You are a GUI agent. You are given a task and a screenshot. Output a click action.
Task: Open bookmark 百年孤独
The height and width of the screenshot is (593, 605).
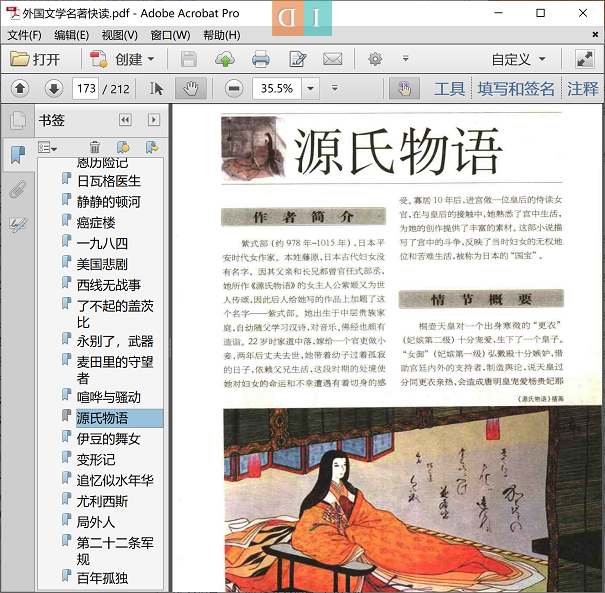(x=102, y=578)
